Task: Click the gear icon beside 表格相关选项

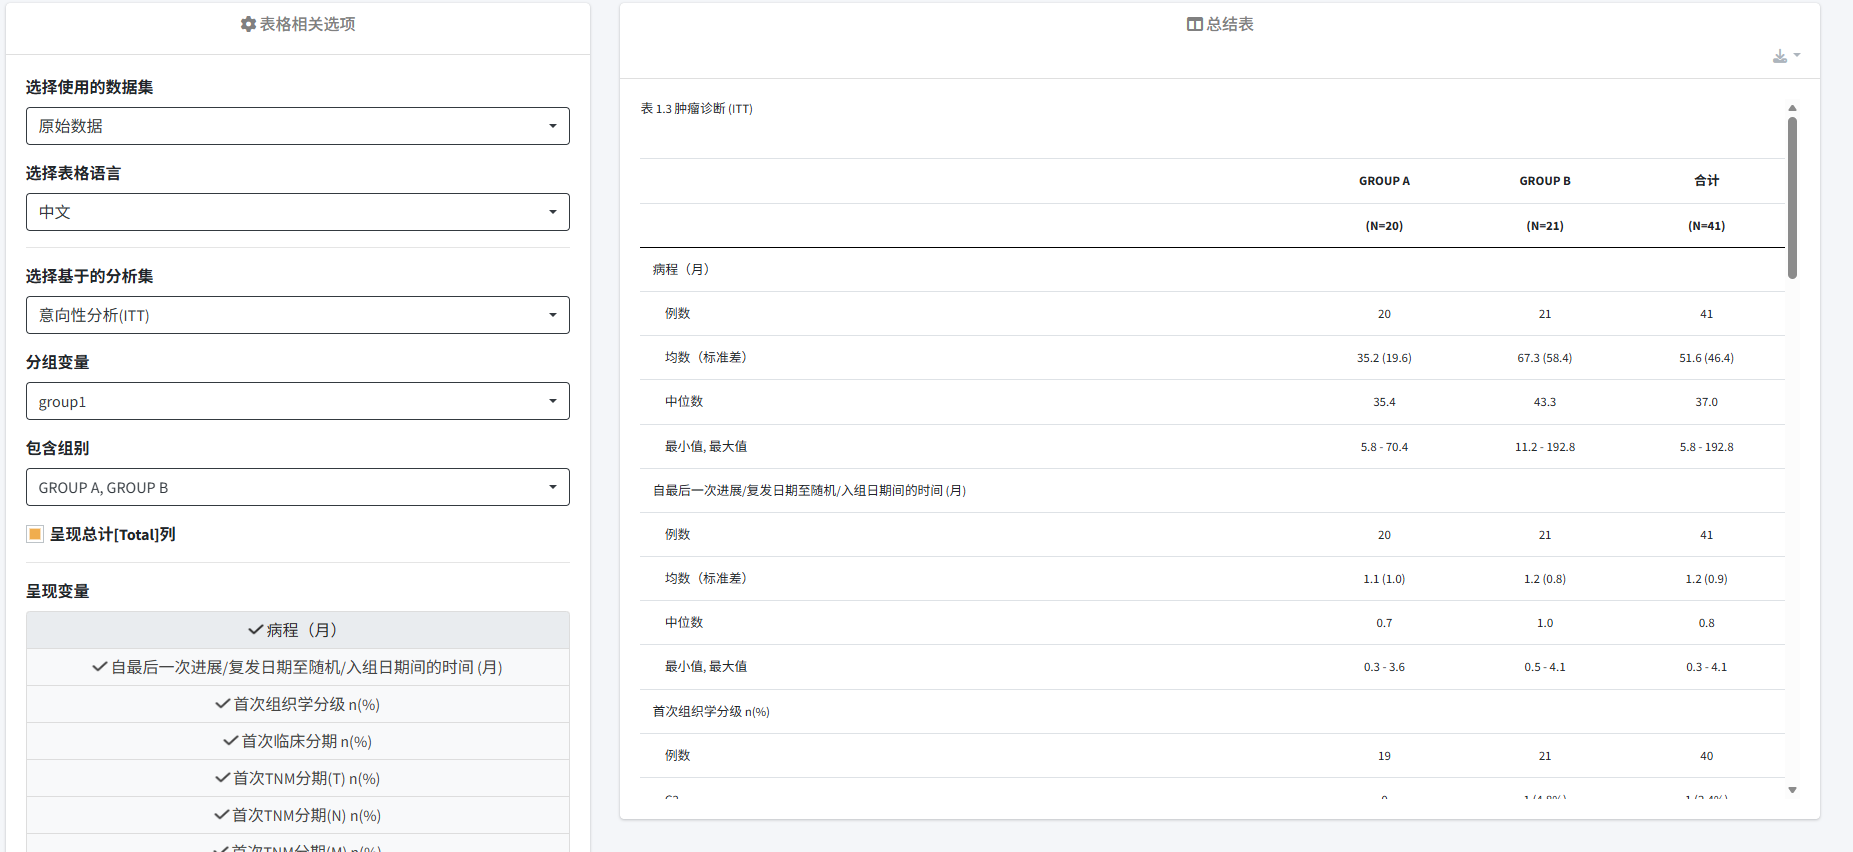Action: 248,24
